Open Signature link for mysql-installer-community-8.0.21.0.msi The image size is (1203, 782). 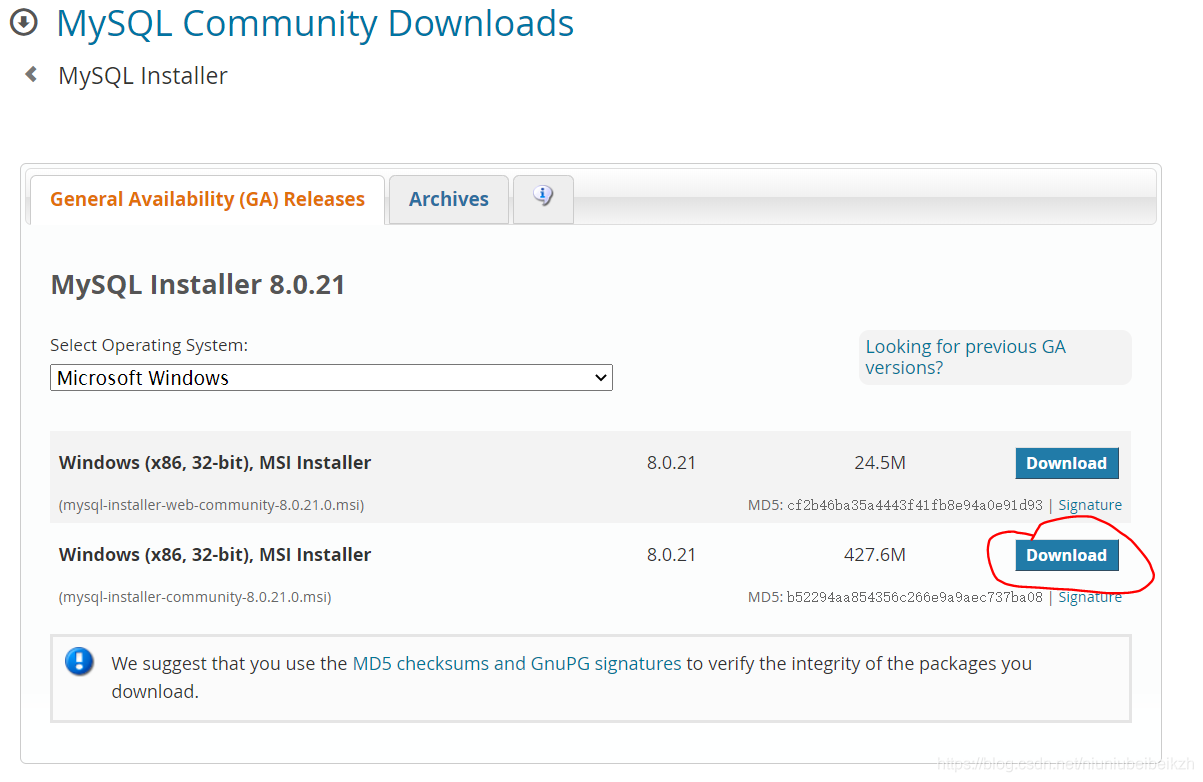click(1090, 597)
